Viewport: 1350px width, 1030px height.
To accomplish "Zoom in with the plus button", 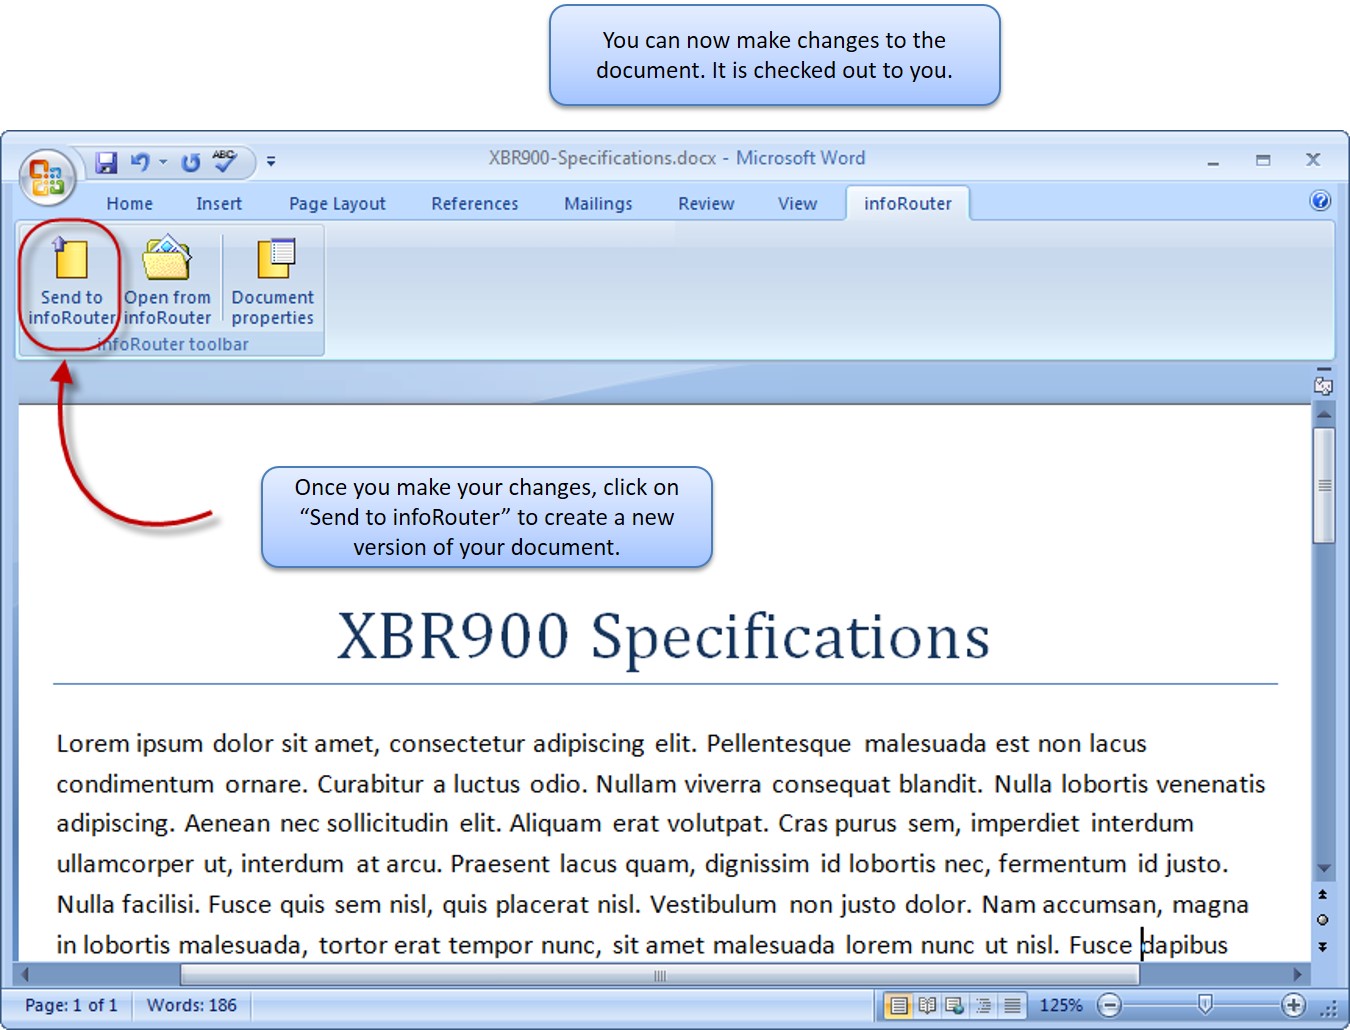I will pos(1293,1005).
